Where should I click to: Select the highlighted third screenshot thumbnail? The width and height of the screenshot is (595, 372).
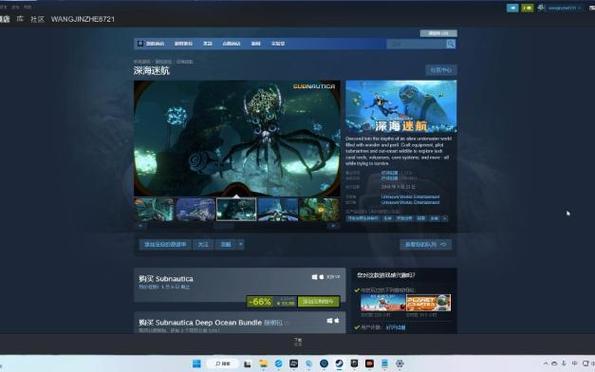(236, 209)
